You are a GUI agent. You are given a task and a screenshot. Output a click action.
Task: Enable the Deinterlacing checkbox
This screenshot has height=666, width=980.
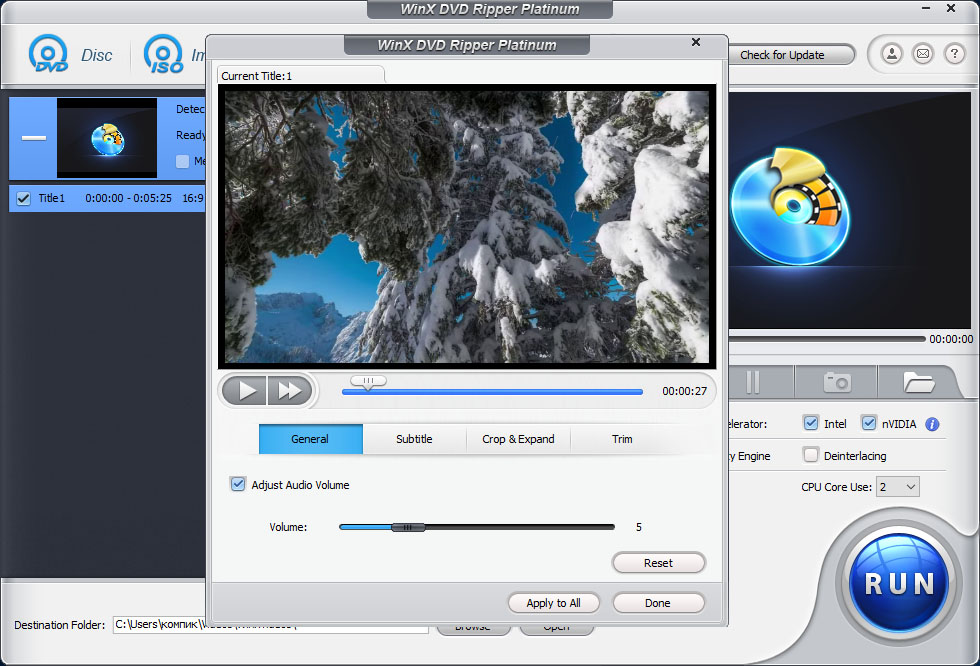tap(811, 455)
